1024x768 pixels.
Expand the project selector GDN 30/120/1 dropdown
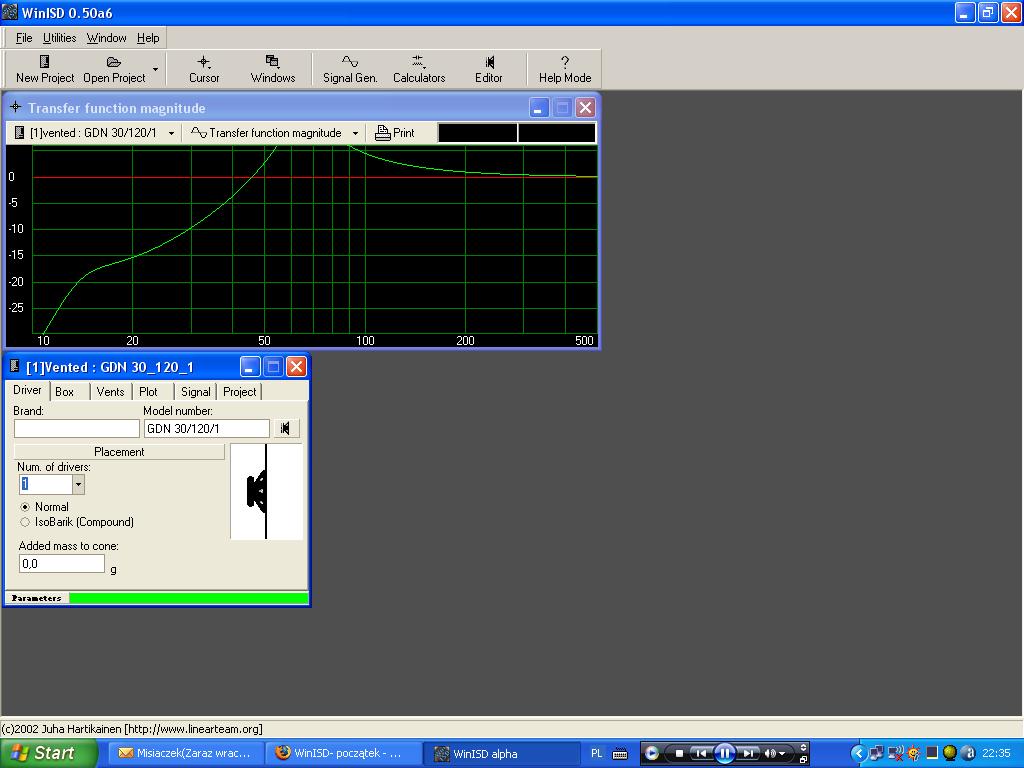tap(171, 133)
